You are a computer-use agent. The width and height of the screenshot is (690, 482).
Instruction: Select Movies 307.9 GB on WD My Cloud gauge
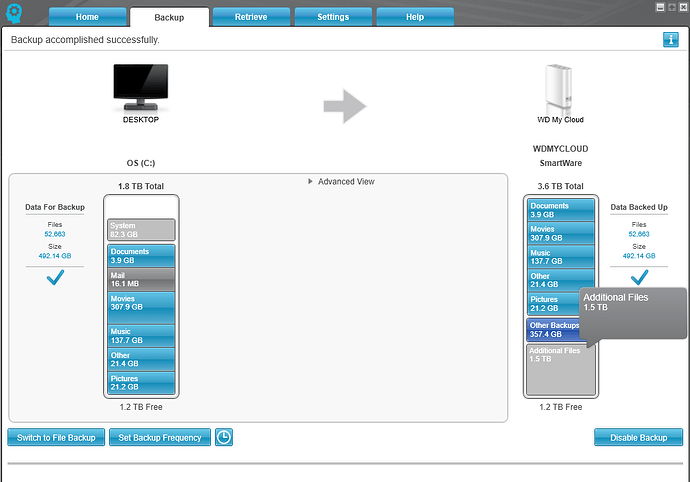[561, 233]
